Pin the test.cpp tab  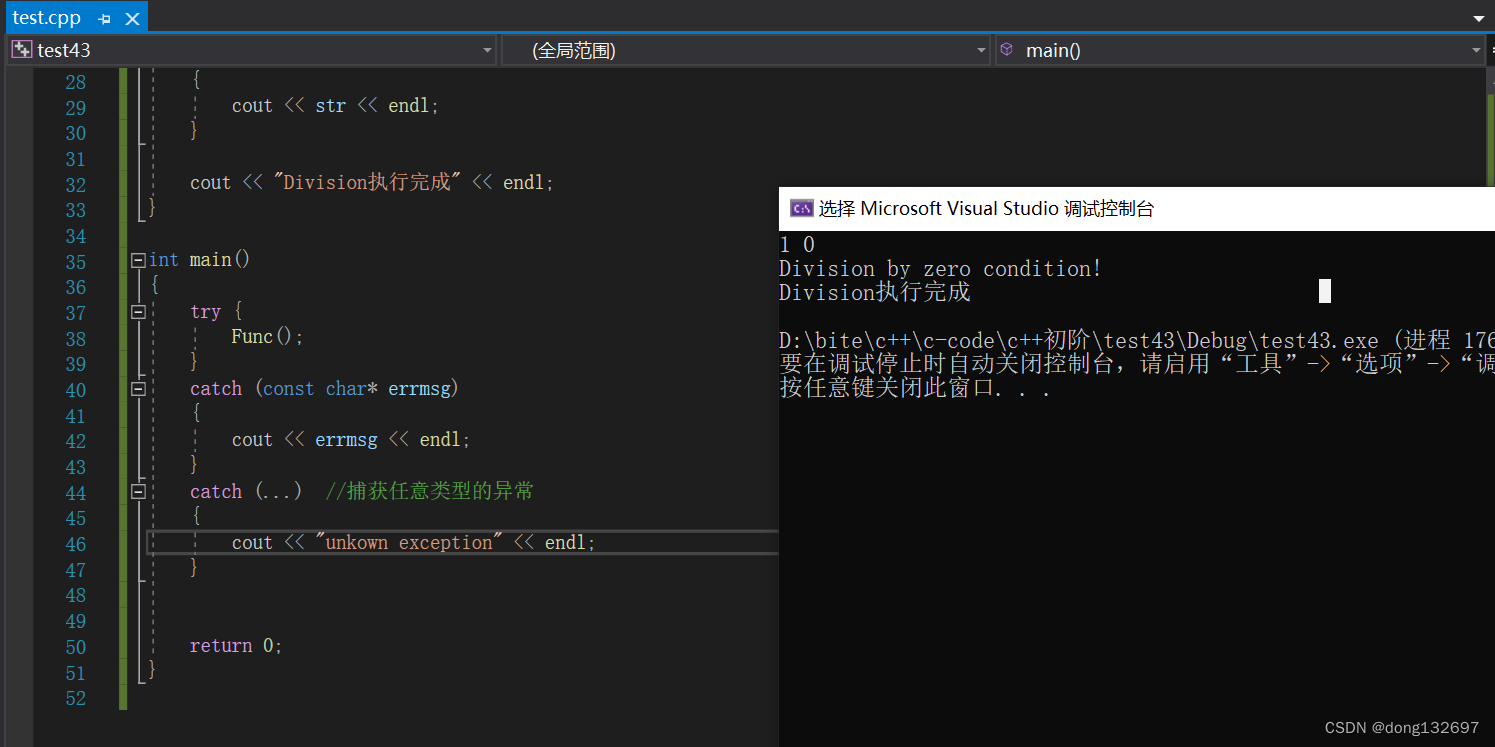point(105,19)
